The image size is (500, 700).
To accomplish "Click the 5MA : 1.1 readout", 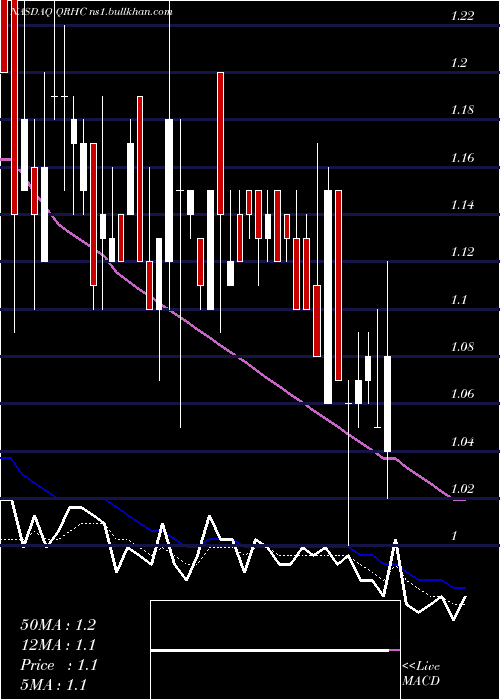I will pyautogui.click(x=54, y=685).
